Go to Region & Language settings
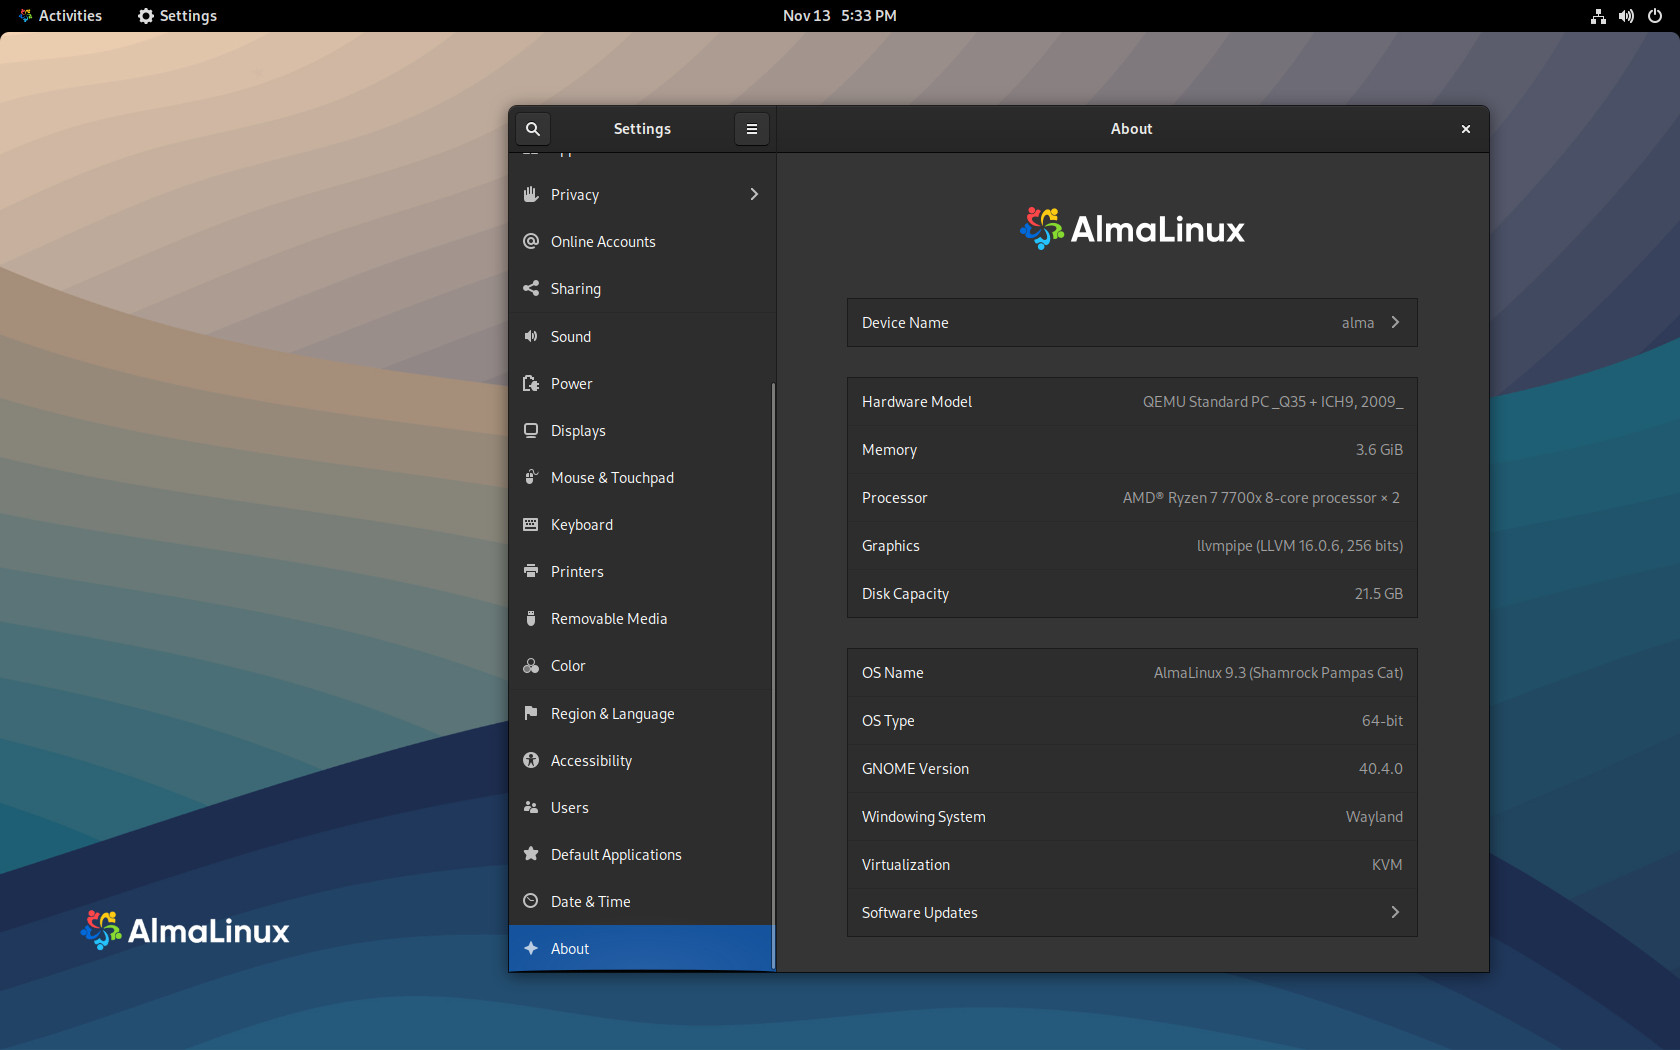This screenshot has width=1680, height=1050. coord(641,714)
